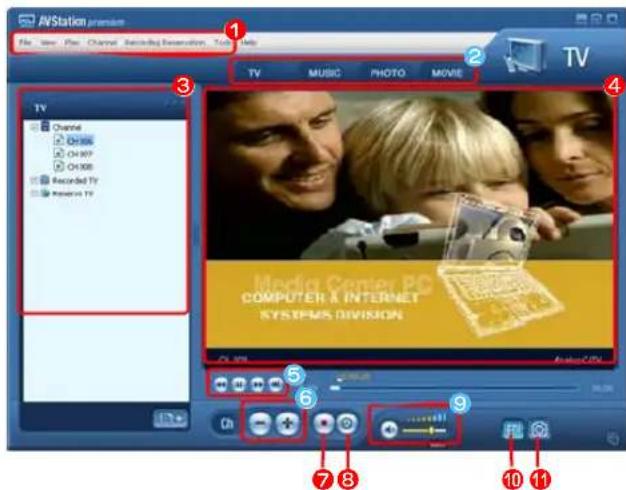Open the File menu
The height and width of the screenshot is (490, 626).
[x=25, y=42]
